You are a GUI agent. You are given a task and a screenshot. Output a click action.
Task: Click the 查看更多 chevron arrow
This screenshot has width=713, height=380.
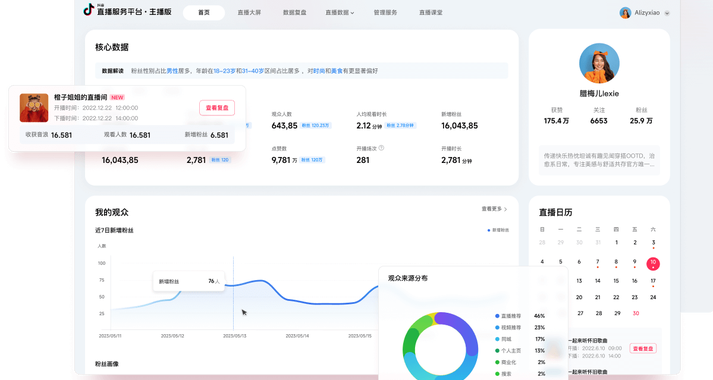coord(506,209)
